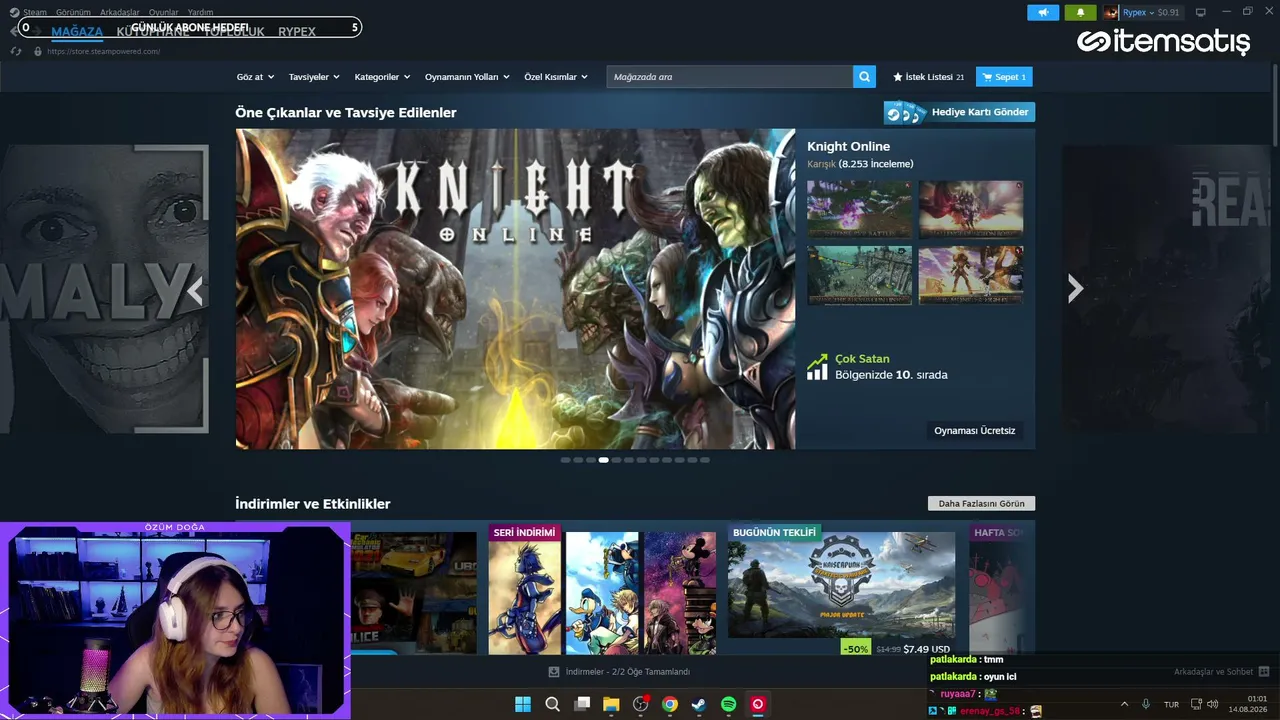Click the Steam icon on the taskbar

[x=699, y=704]
